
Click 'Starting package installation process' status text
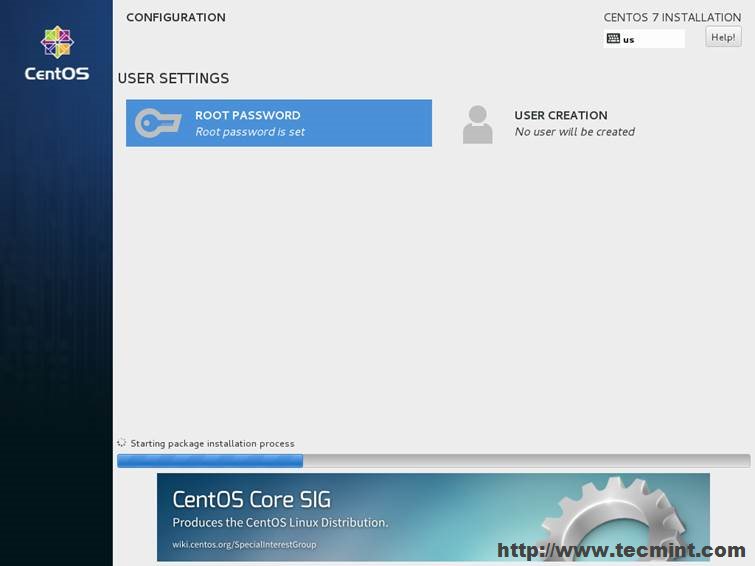coord(212,444)
